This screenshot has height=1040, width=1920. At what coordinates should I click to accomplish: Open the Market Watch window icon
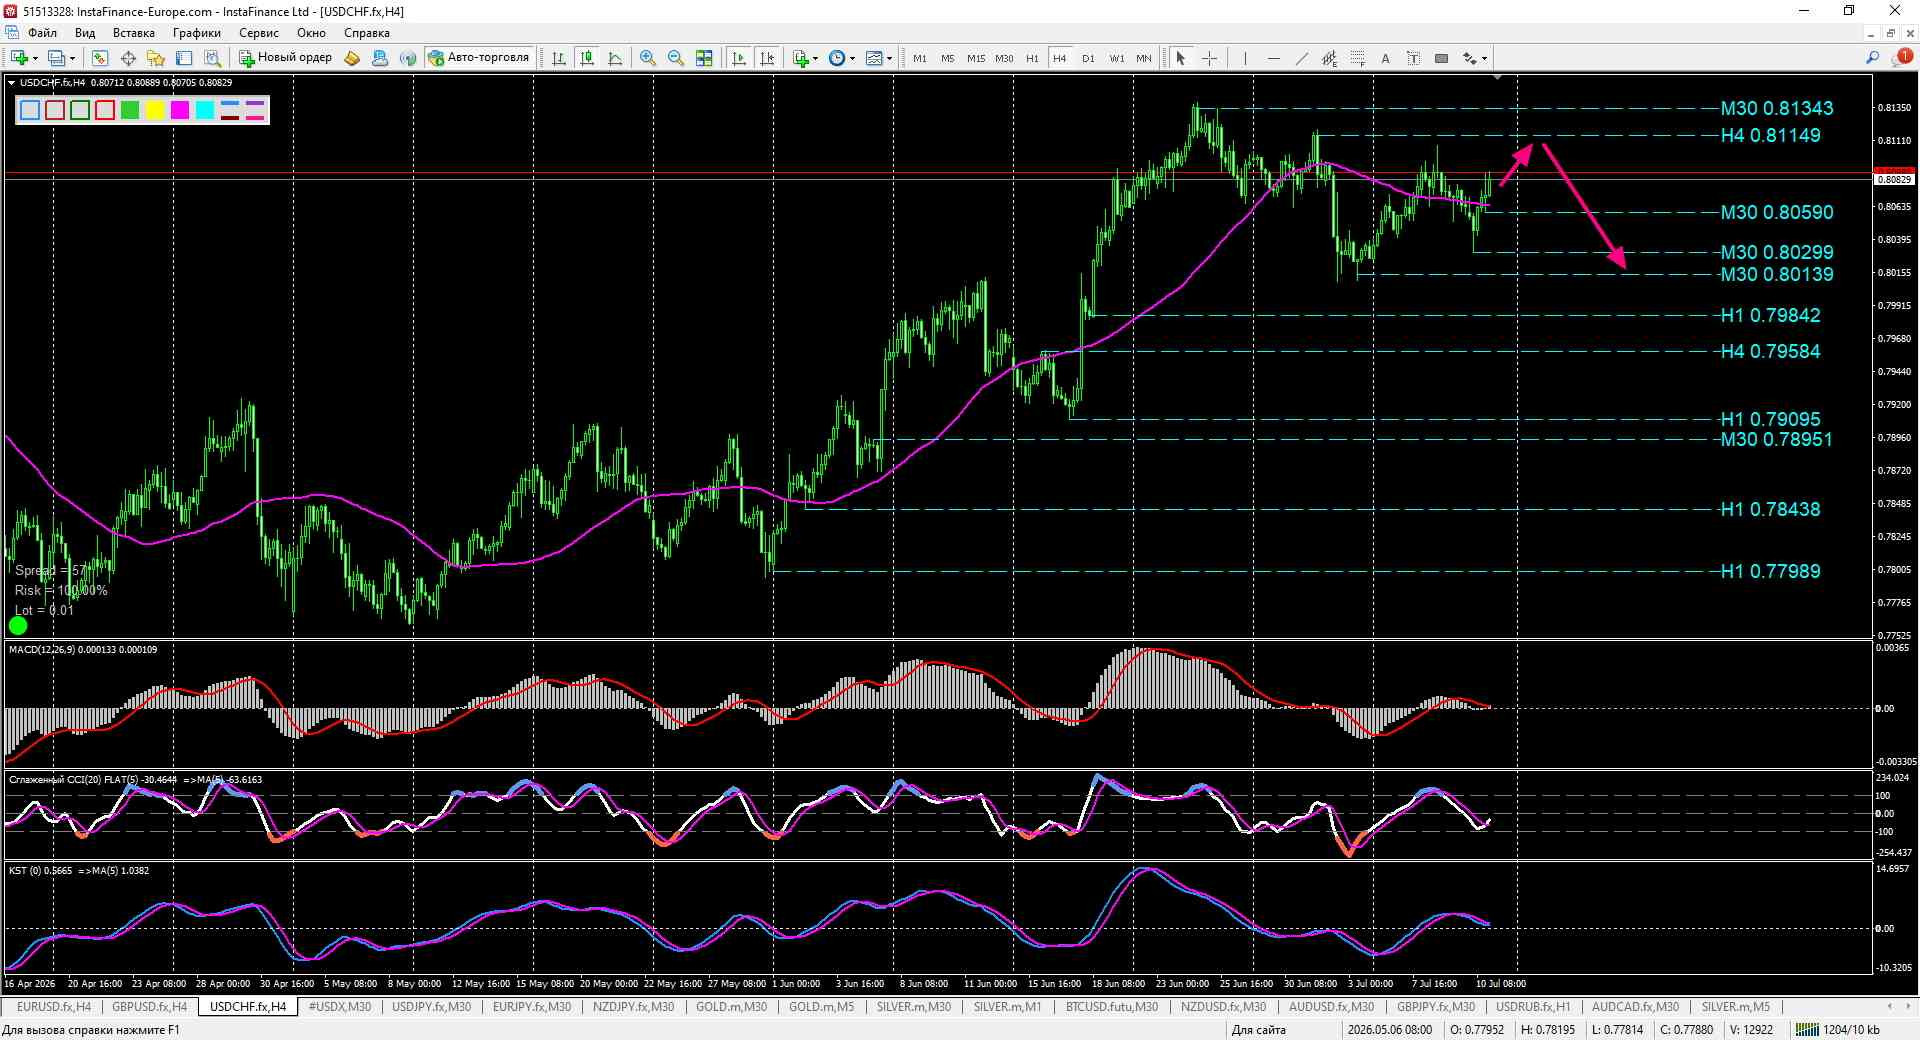point(100,58)
